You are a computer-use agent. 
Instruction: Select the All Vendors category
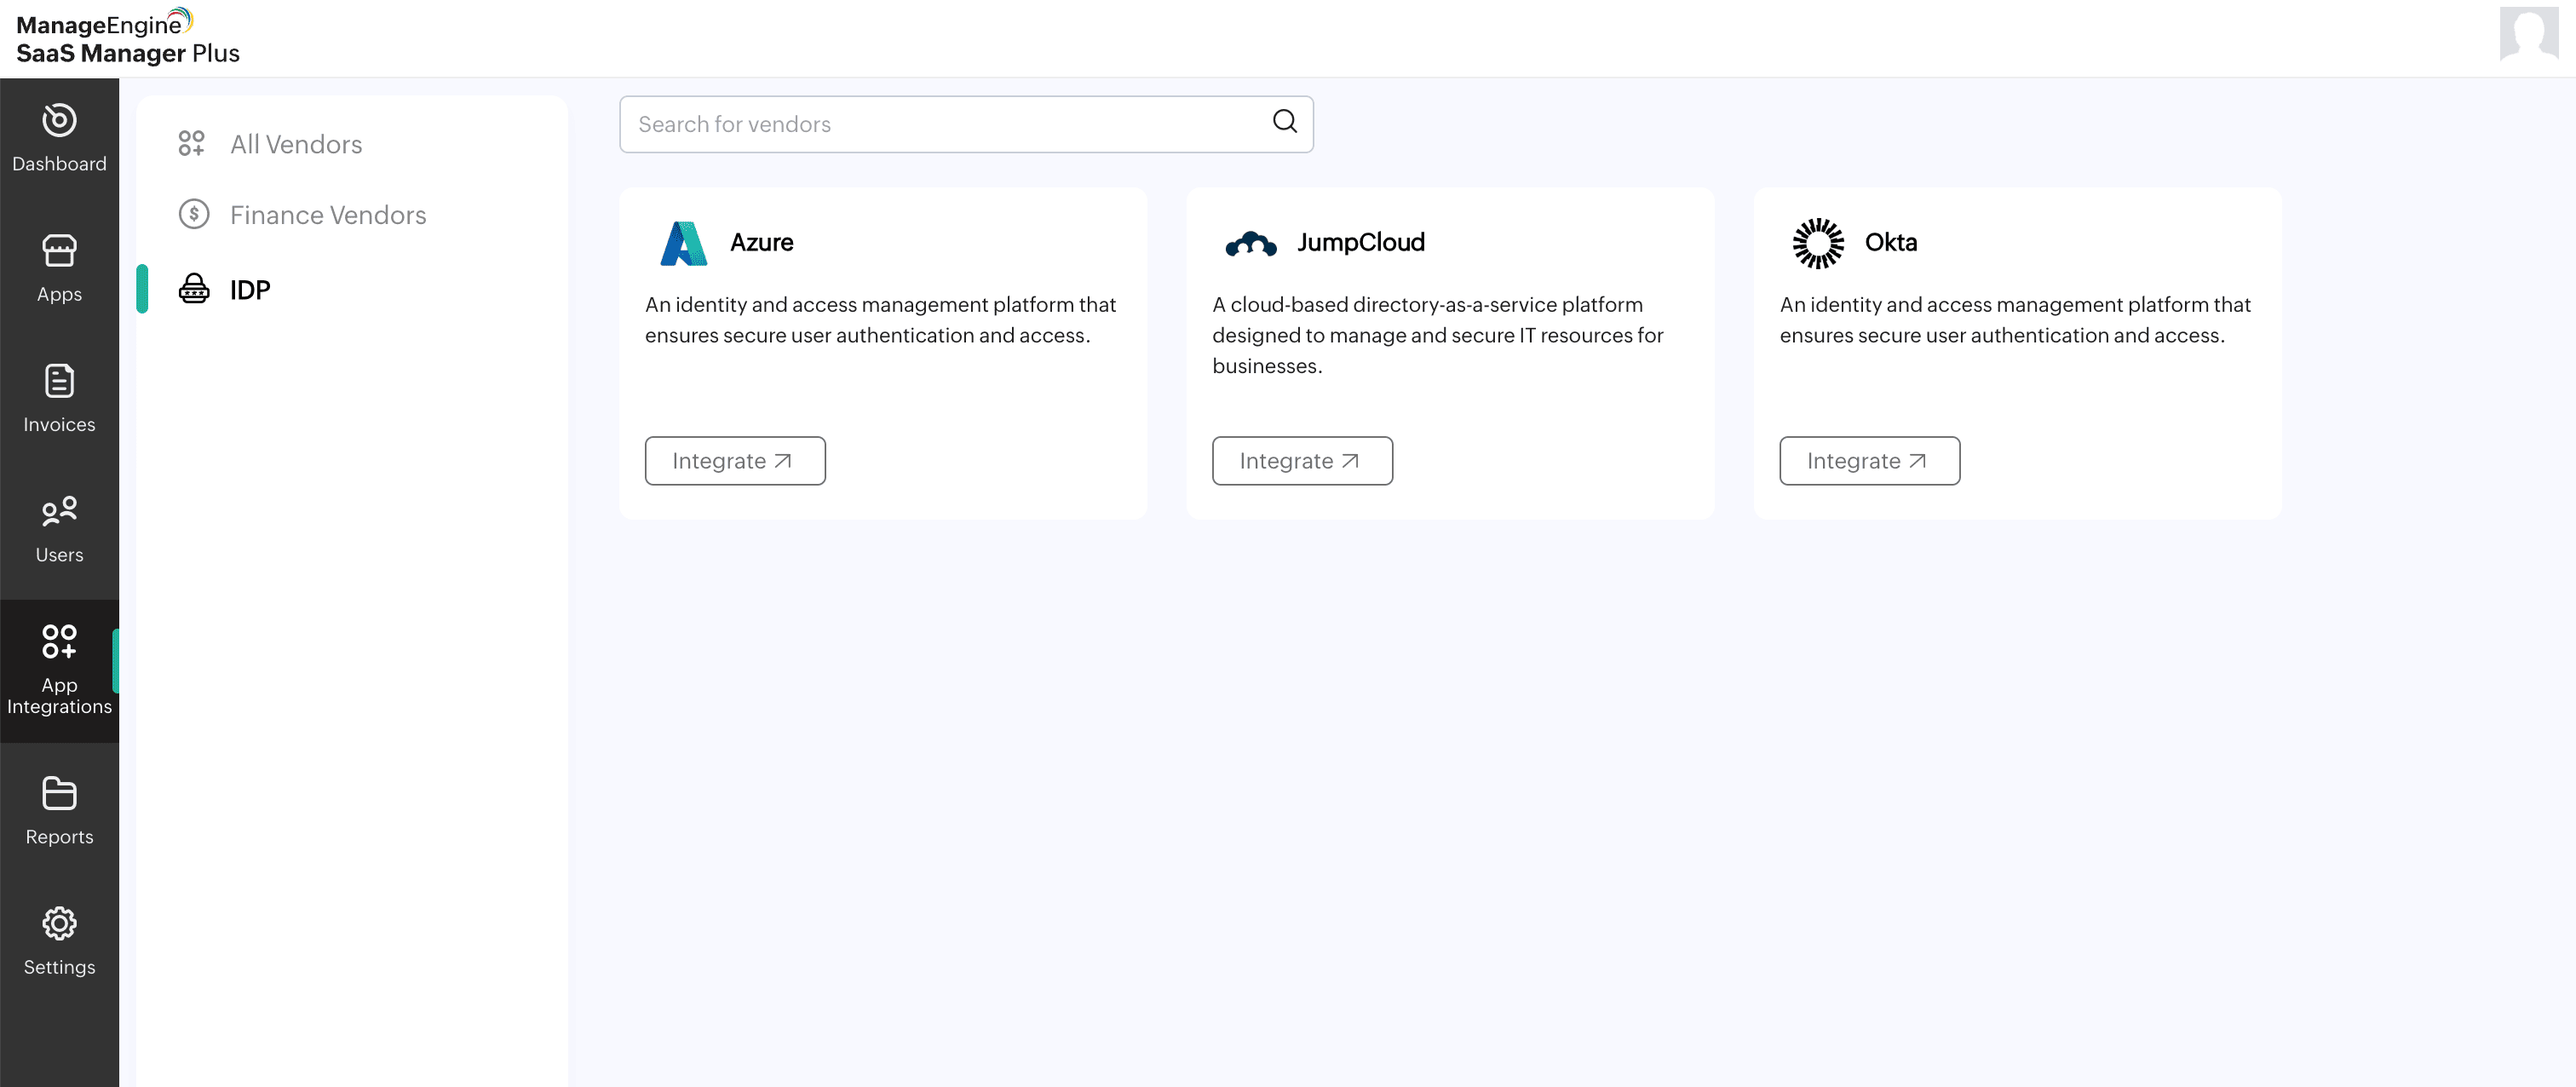tap(296, 143)
